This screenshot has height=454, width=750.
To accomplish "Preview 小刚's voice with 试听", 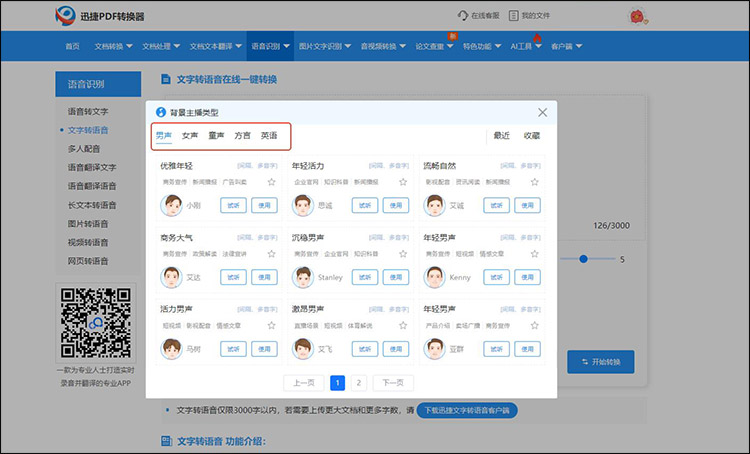I will (x=233, y=205).
